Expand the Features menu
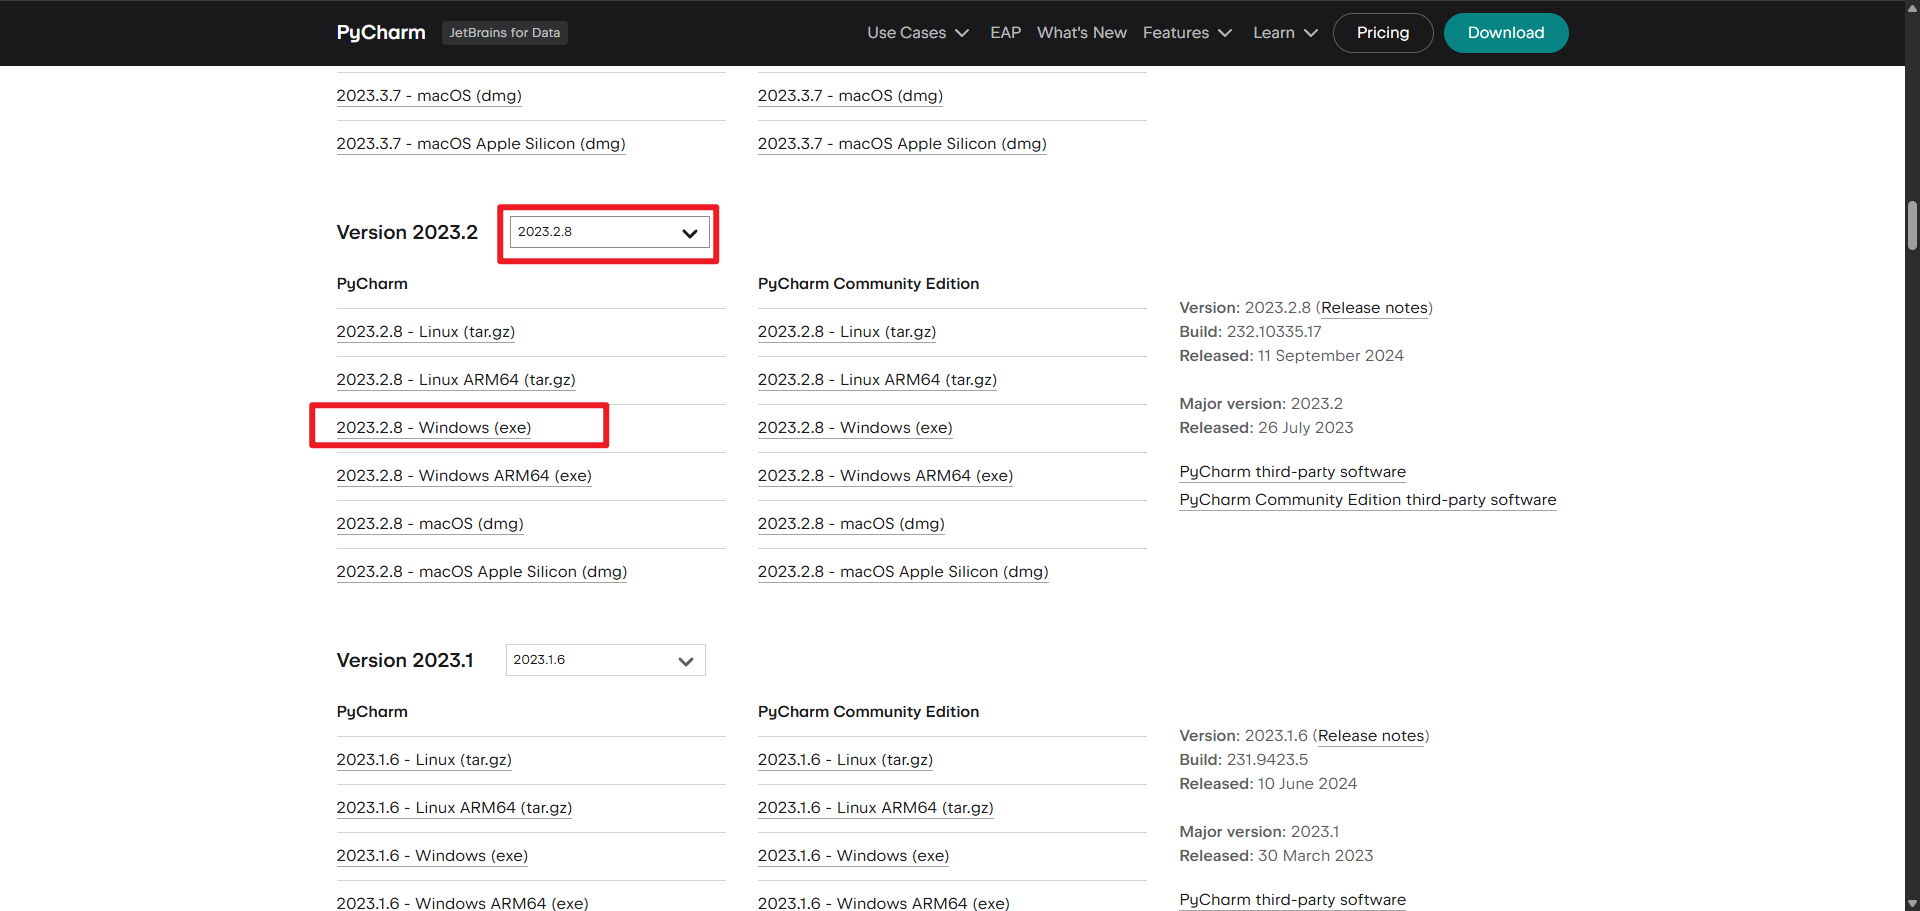This screenshot has width=1920, height=911. 1187,33
